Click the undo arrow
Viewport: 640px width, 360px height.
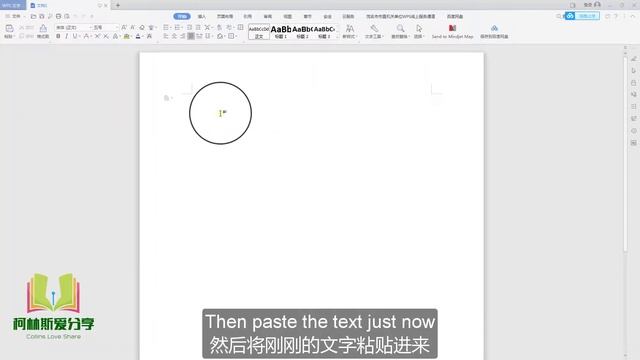[76, 16]
